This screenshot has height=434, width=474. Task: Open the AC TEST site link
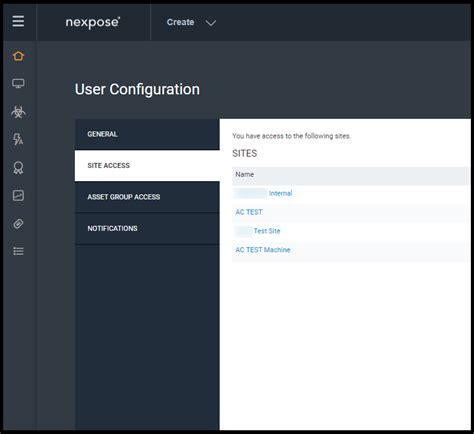click(249, 212)
